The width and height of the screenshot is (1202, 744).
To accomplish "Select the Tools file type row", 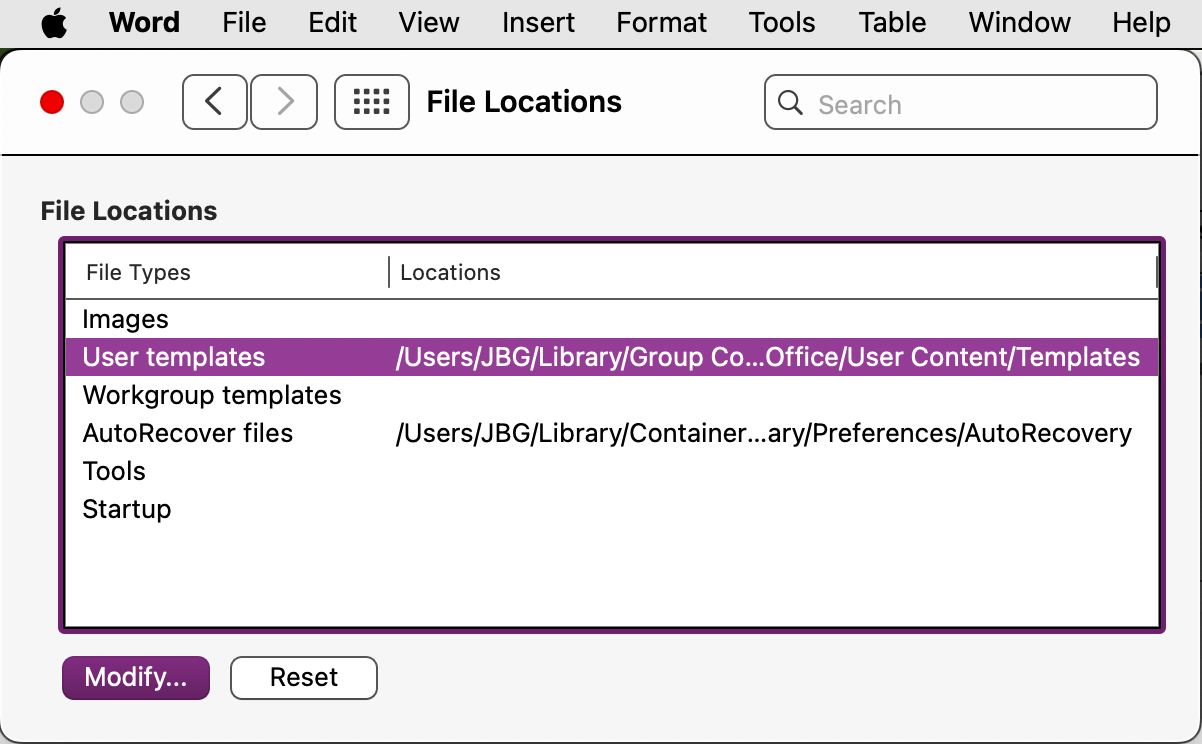I will [612, 471].
